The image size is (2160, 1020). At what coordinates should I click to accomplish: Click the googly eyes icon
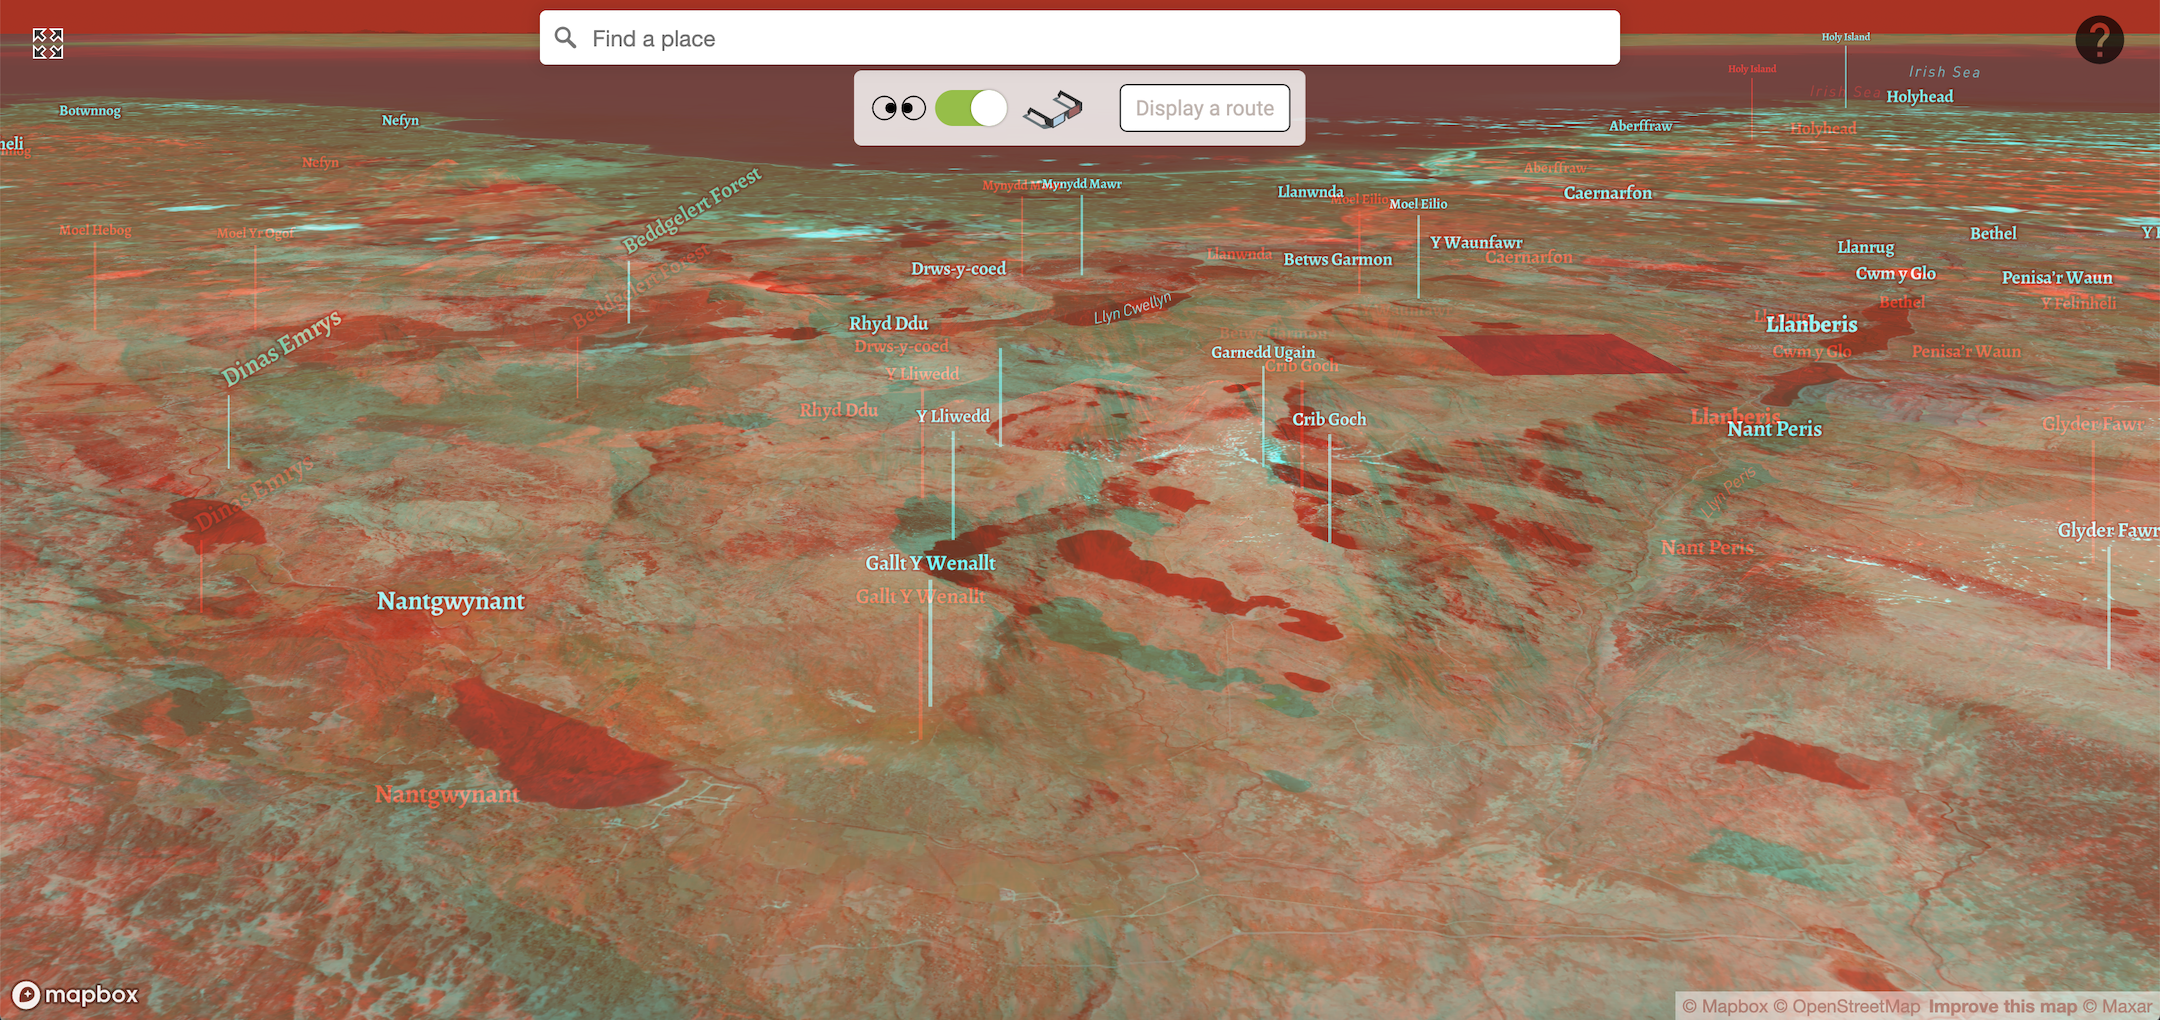(899, 108)
